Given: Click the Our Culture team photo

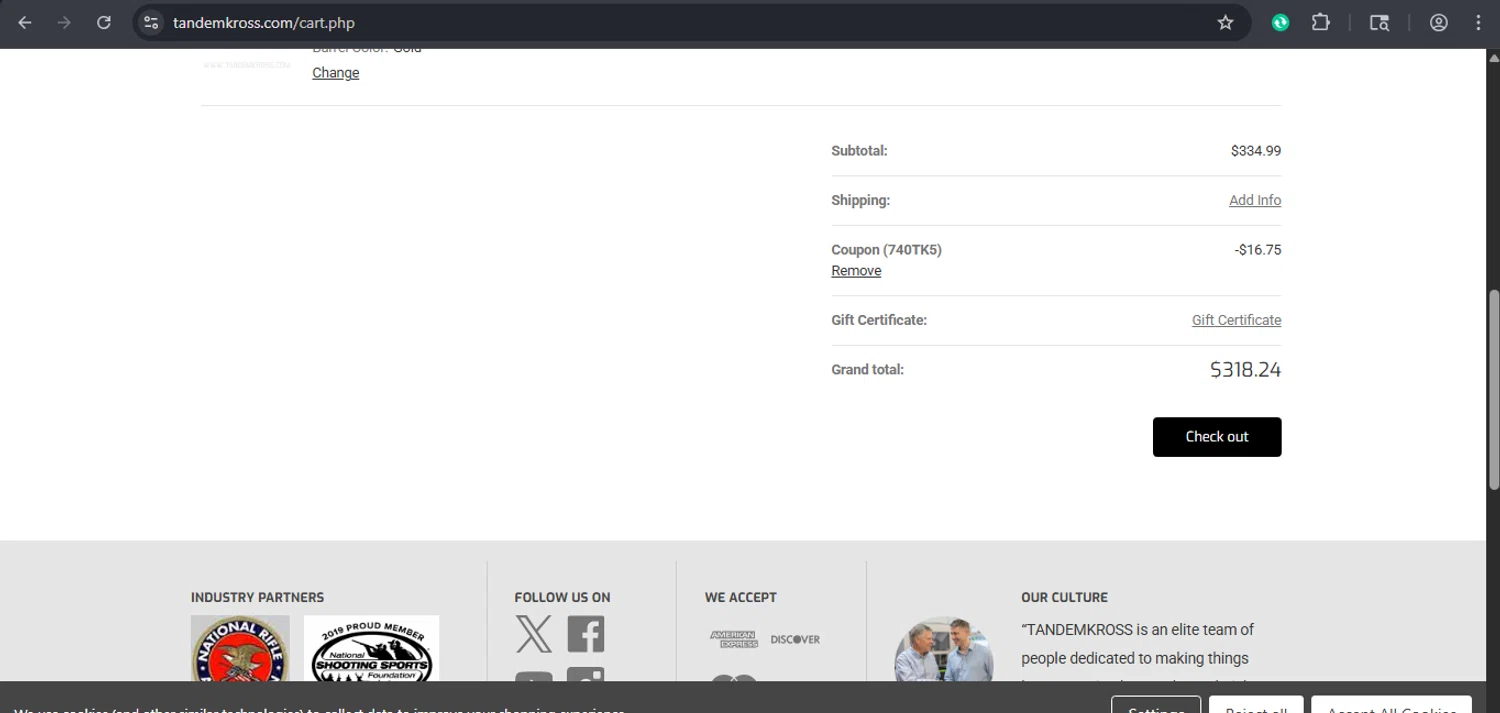Looking at the screenshot, I should (x=943, y=649).
